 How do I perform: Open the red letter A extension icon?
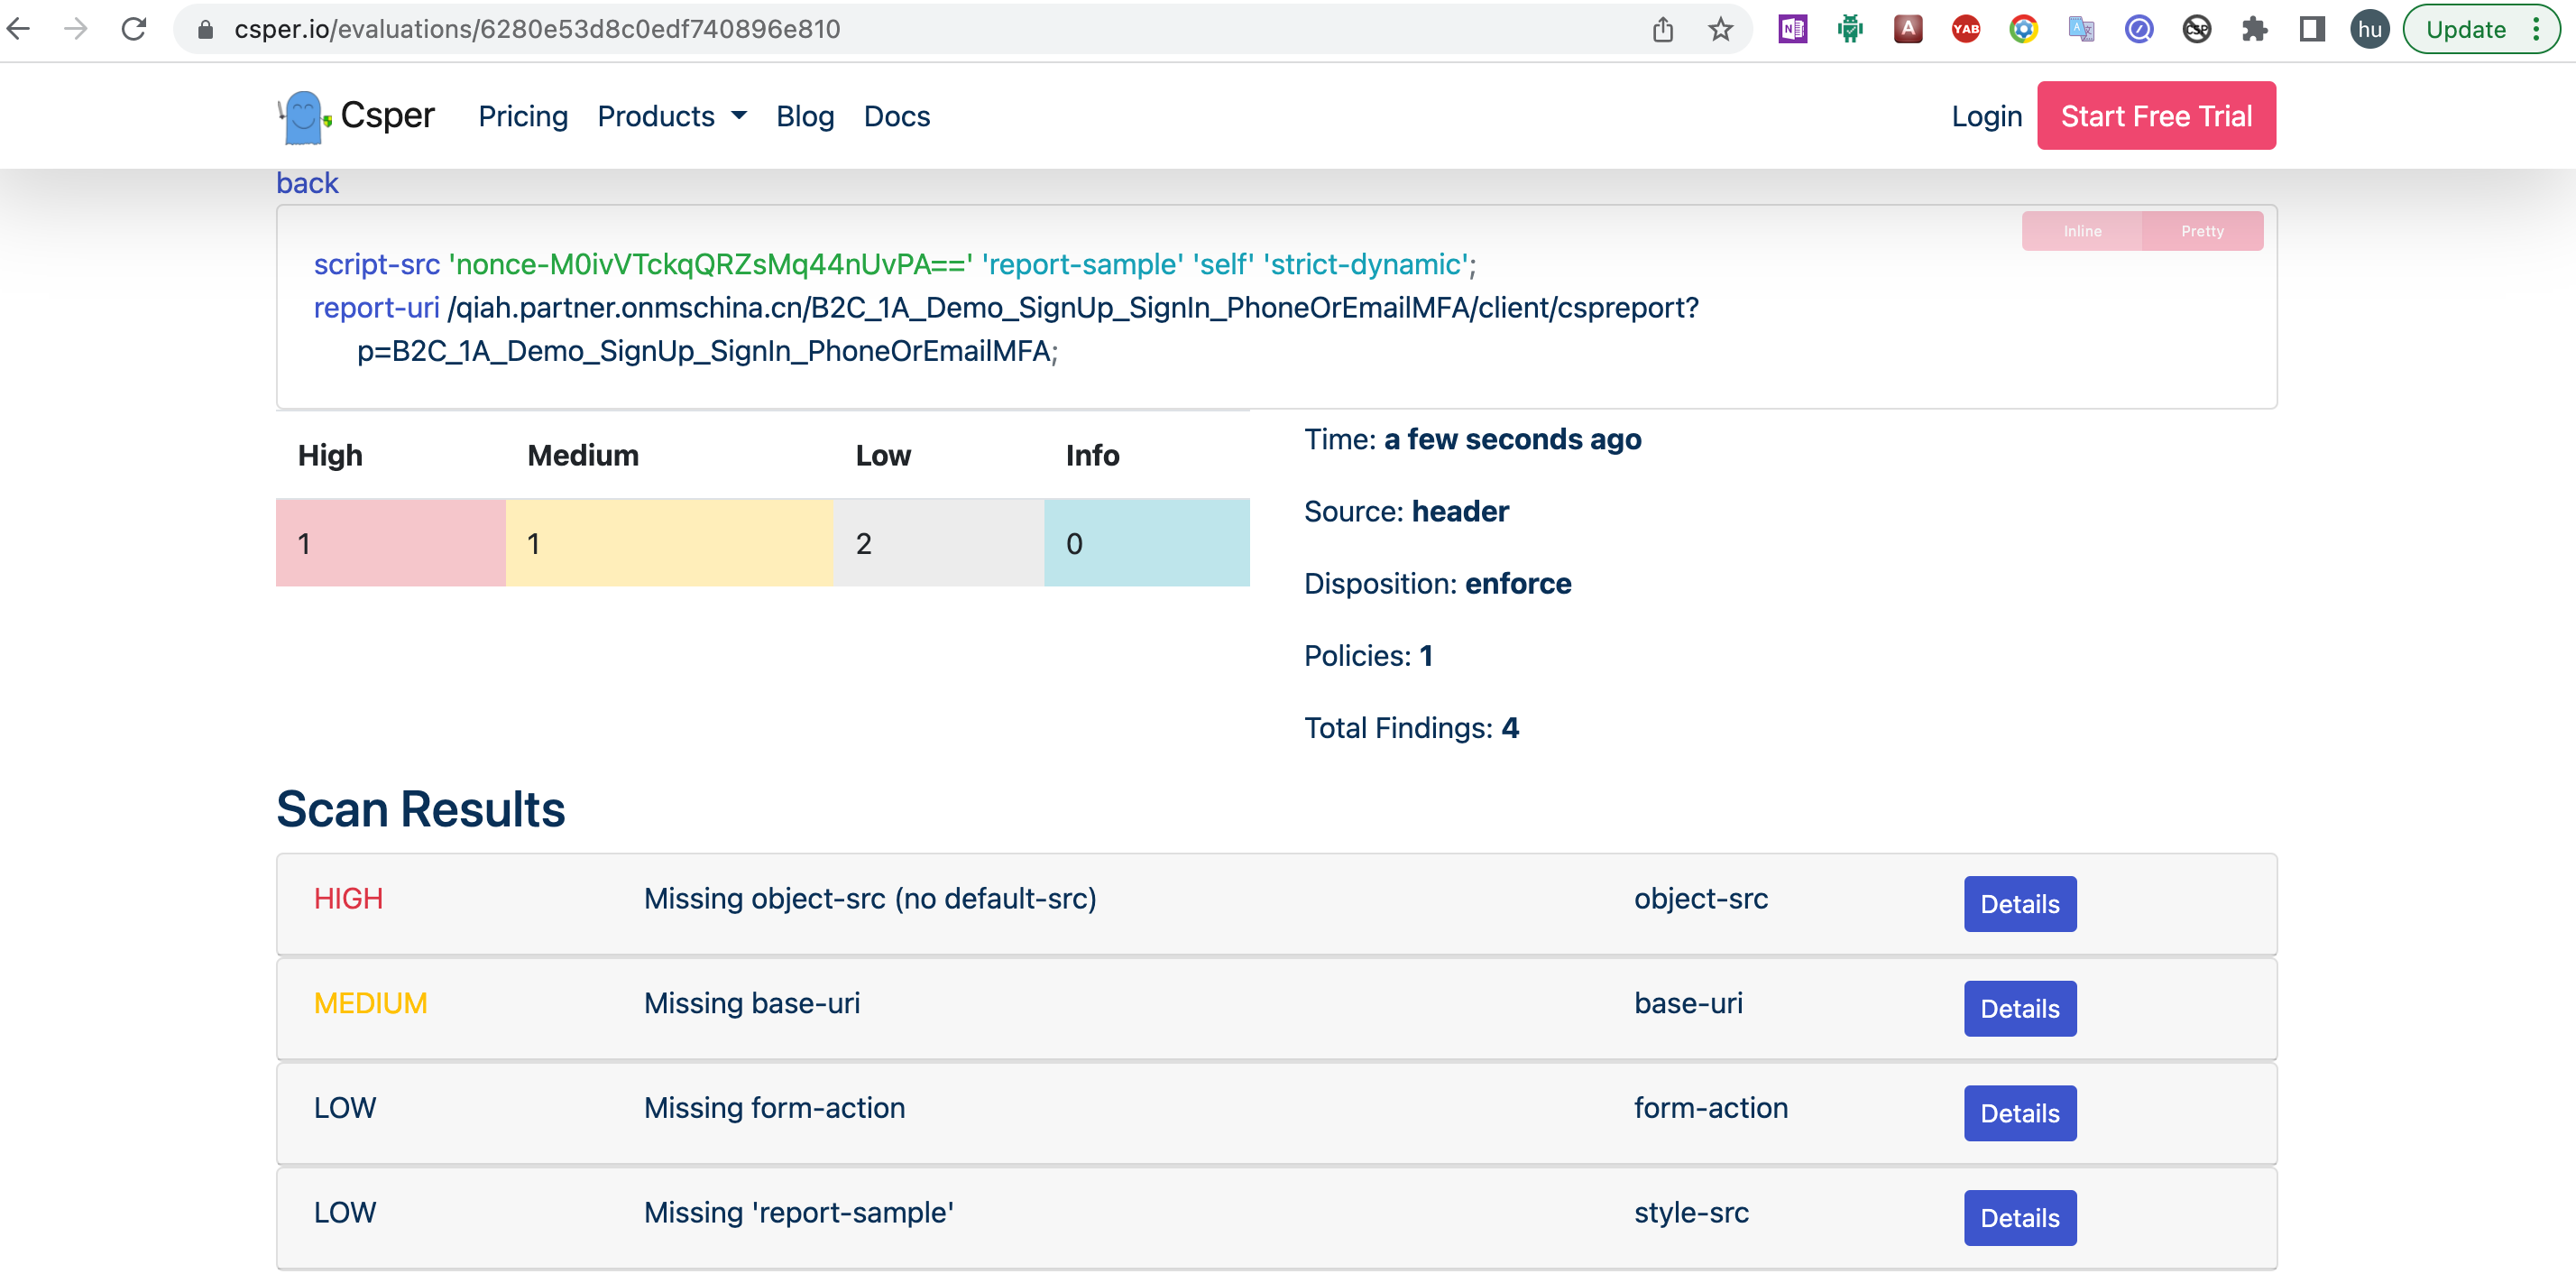coord(1908,29)
